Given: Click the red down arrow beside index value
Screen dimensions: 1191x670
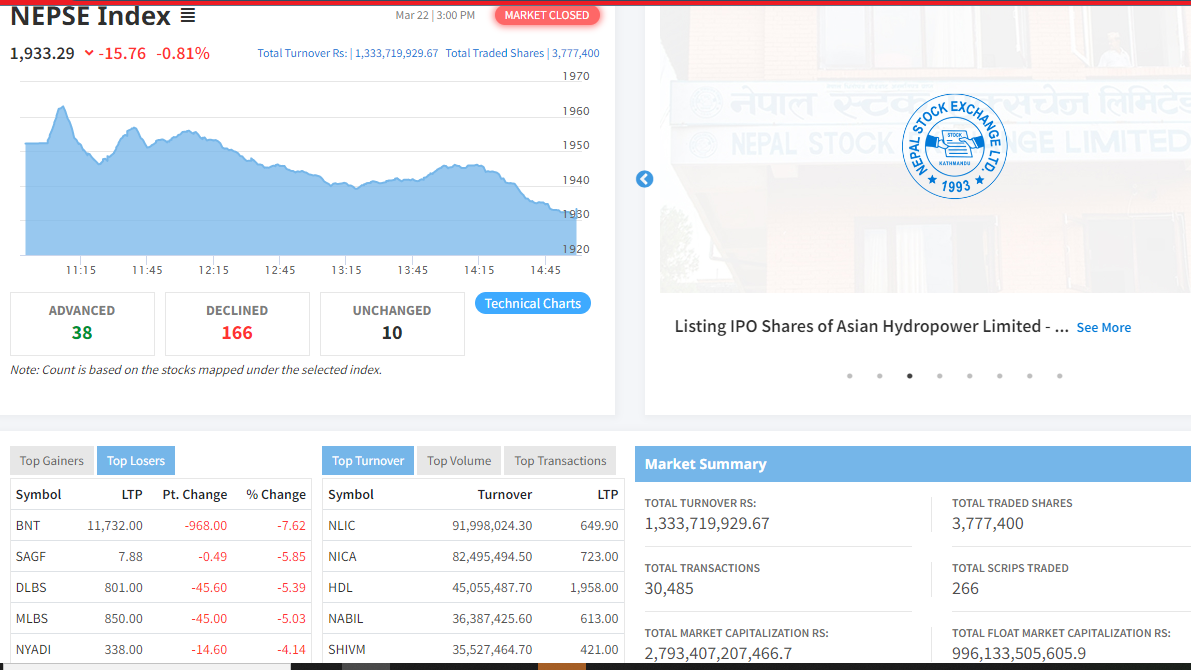Looking at the screenshot, I should pyautogui.click(x=89, y=53).
